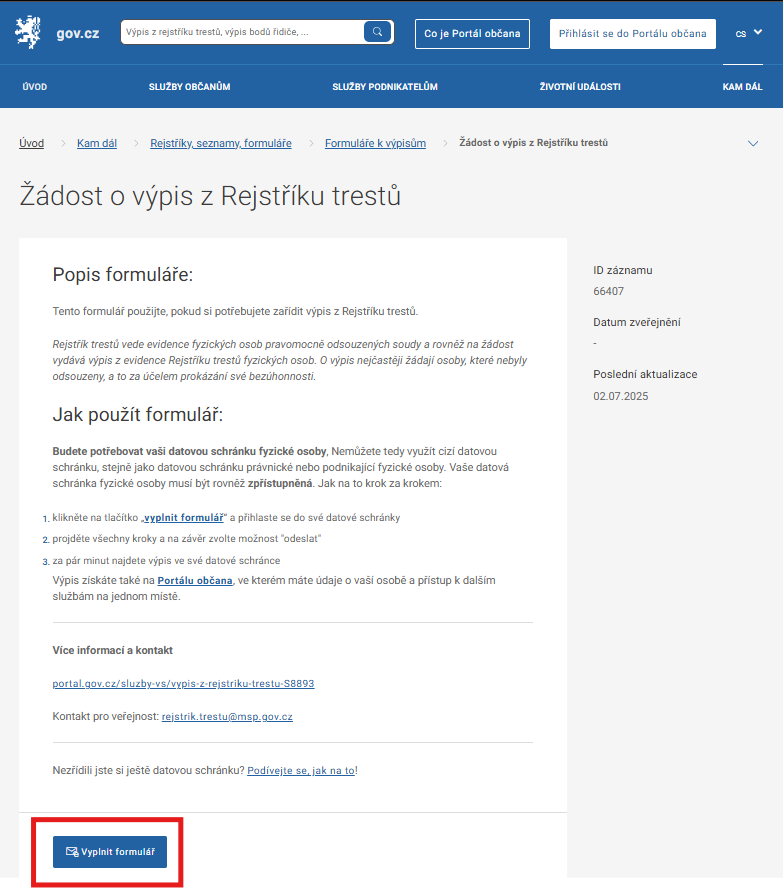
Task: Click Úvod breadcrumb link
Action: tap(31, 143)
